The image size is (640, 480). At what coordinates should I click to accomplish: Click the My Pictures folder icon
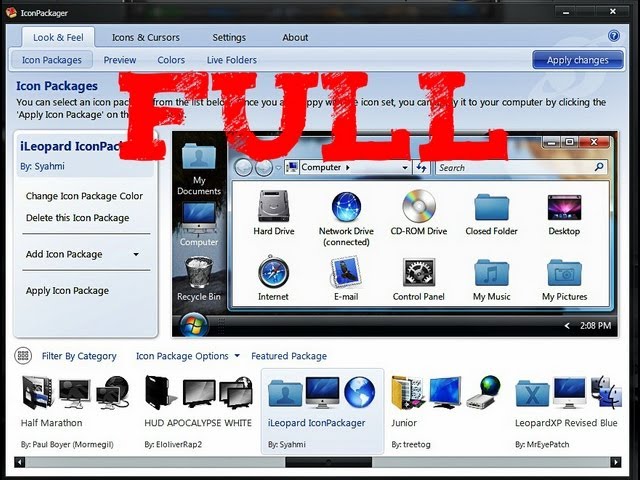(x=564, y=273)
